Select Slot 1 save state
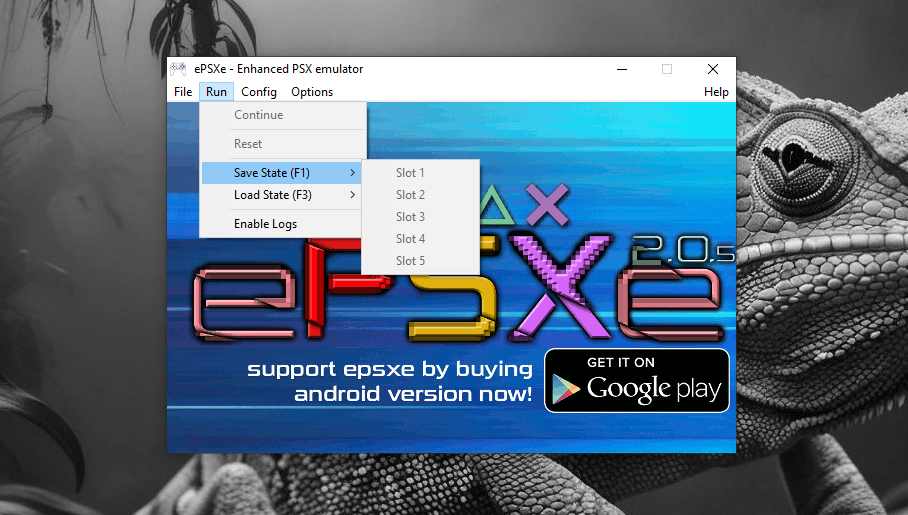The width and height of the screenshot is (908, 515). (x=410, y=173)
